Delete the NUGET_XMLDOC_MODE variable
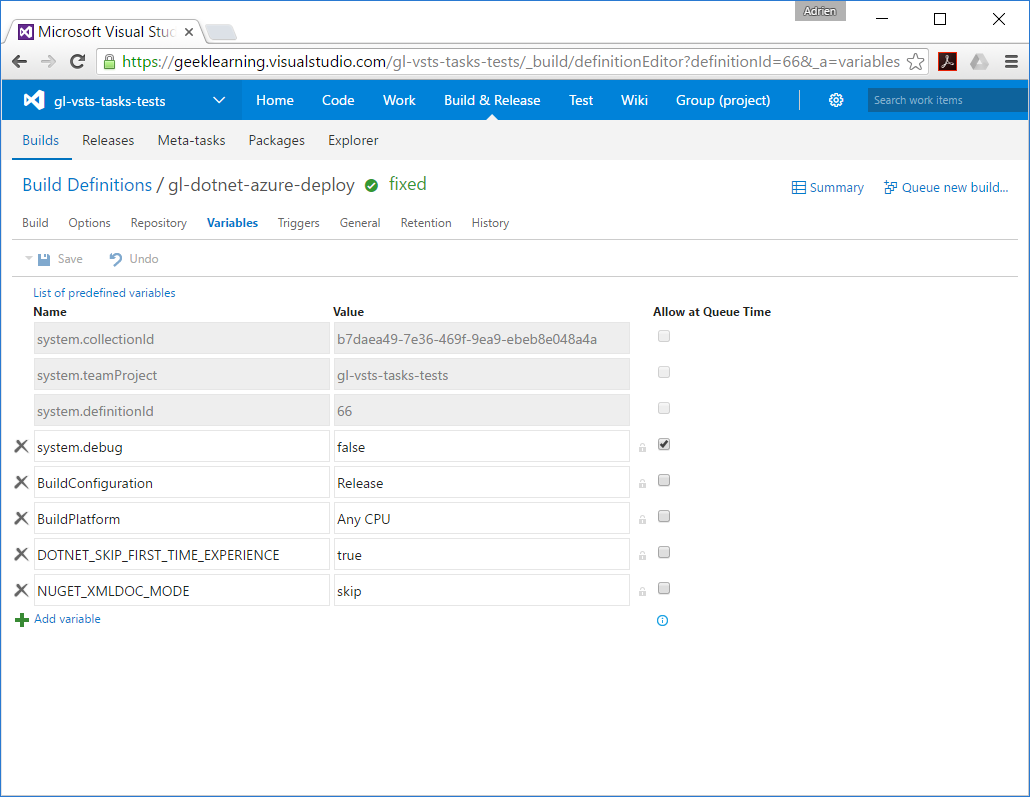The image size is (1030, 797). pos(21,591)
